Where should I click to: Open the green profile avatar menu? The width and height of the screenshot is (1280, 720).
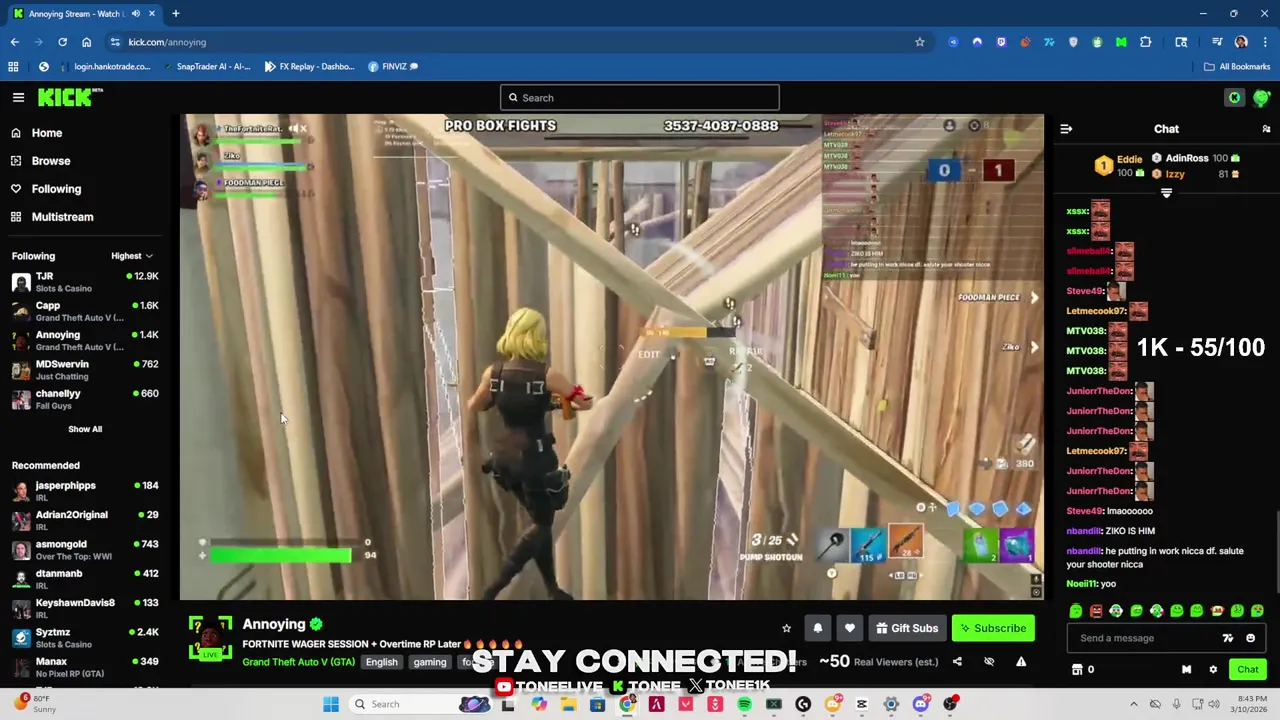pos(1261,97)
